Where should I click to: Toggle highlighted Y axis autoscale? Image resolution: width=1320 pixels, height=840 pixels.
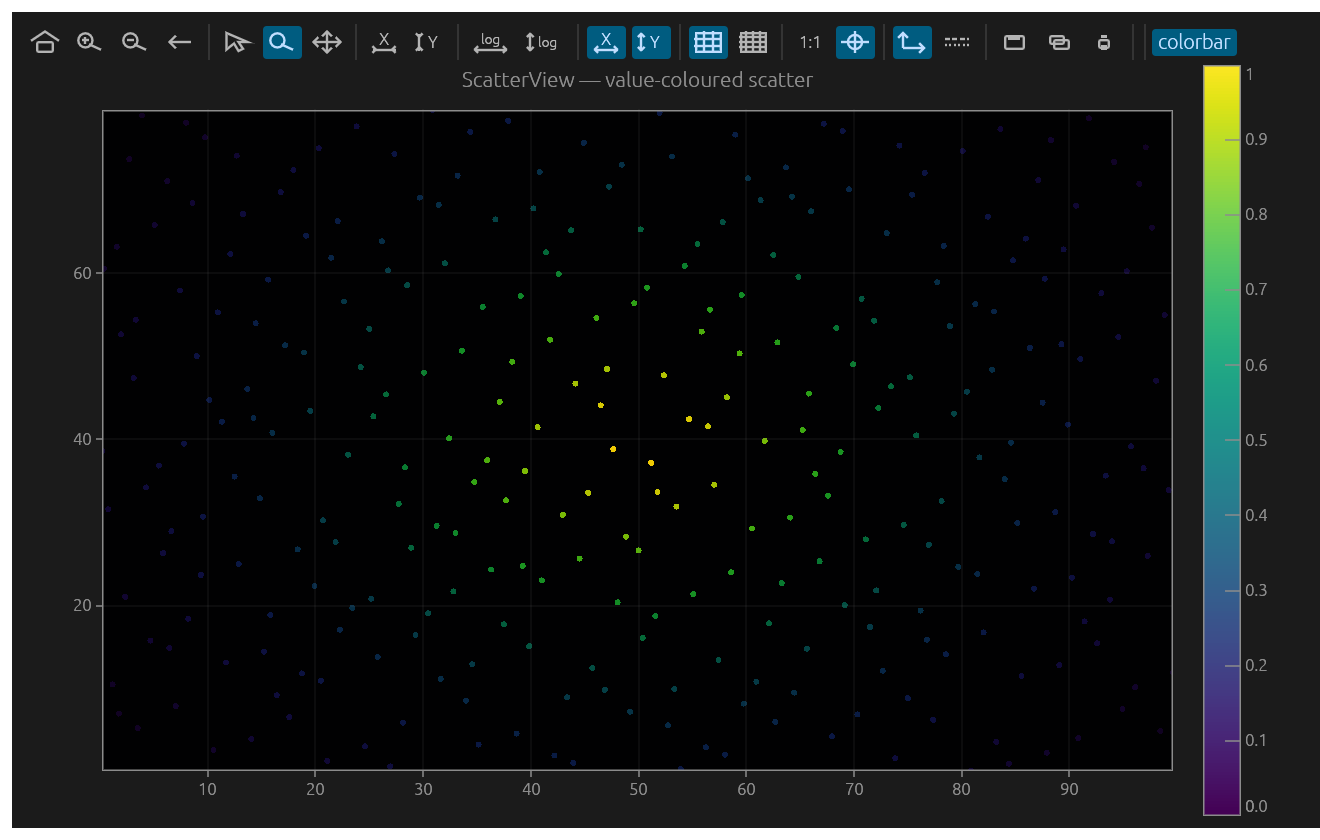click(651, 42)
